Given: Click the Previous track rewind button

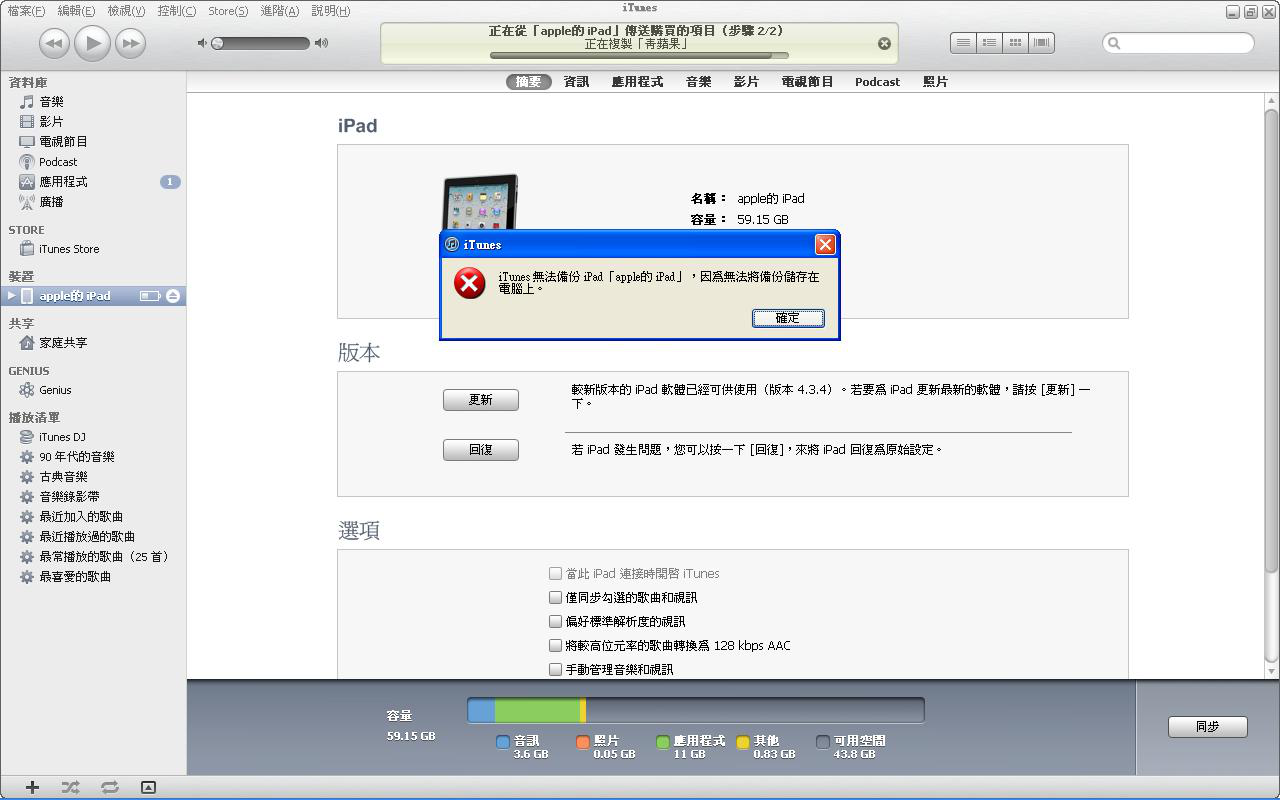Looking at the screenshot, I should pos(54,43).
